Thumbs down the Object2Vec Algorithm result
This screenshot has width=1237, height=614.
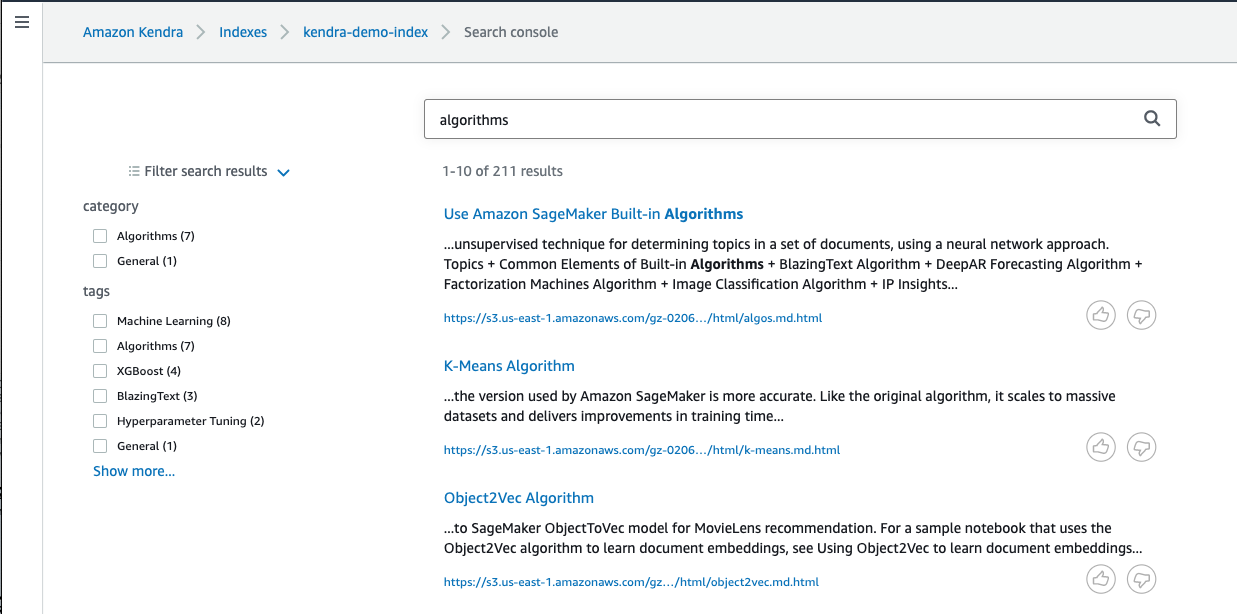pos(1141,579)
